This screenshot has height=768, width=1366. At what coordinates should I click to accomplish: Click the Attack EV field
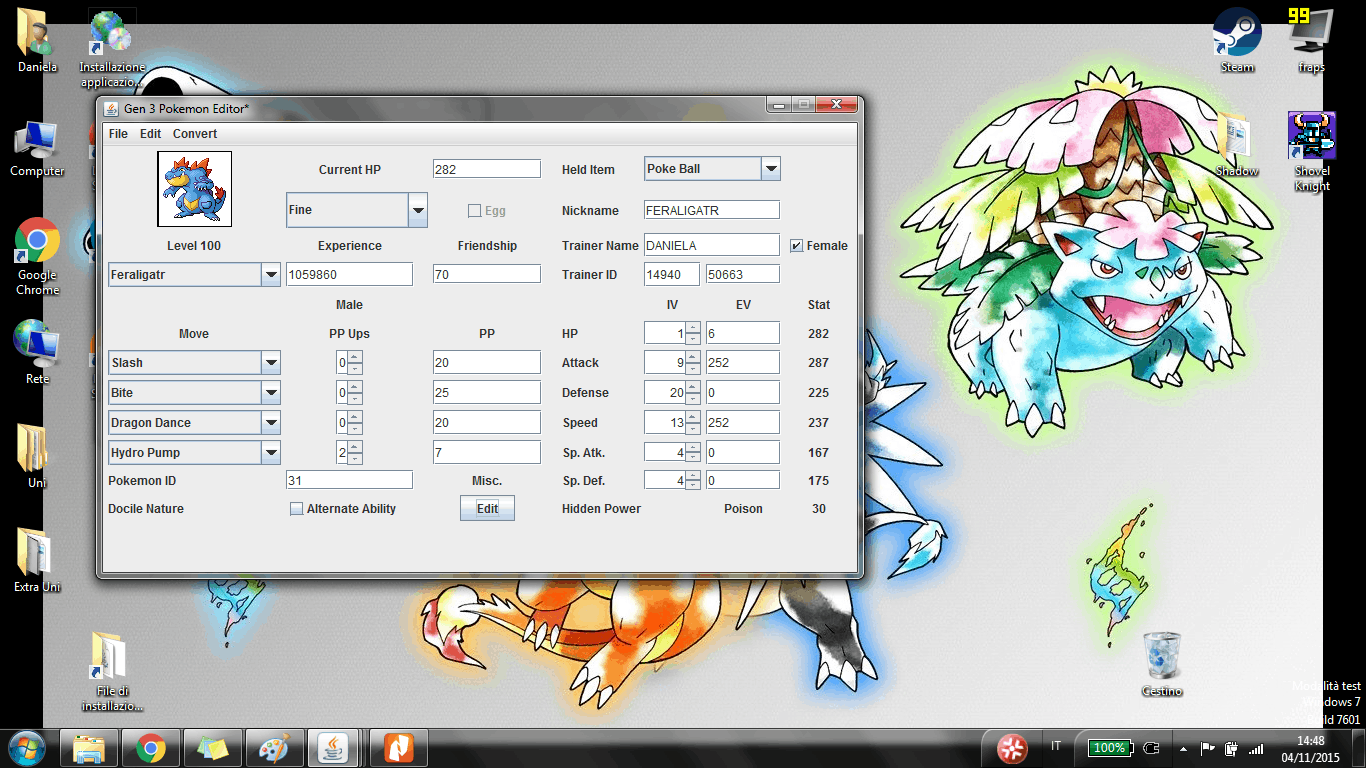point(742,363)
